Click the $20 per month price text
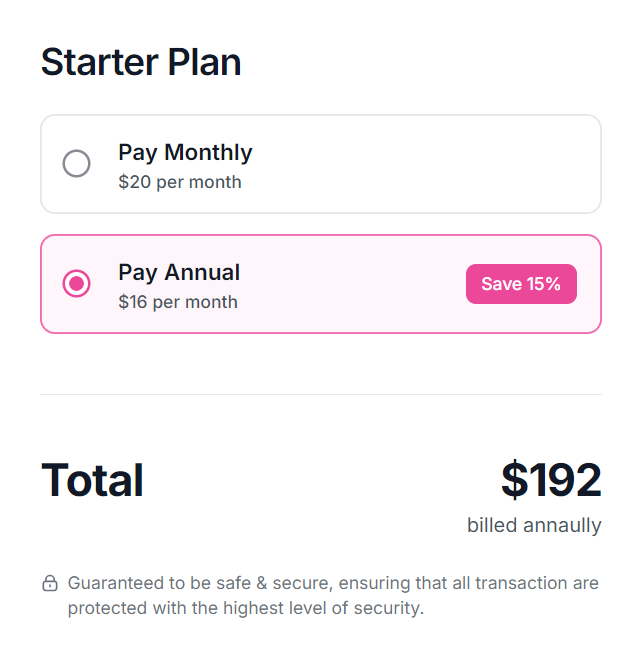The height and width of the screenshot is (659, 642). click(180, 182)
